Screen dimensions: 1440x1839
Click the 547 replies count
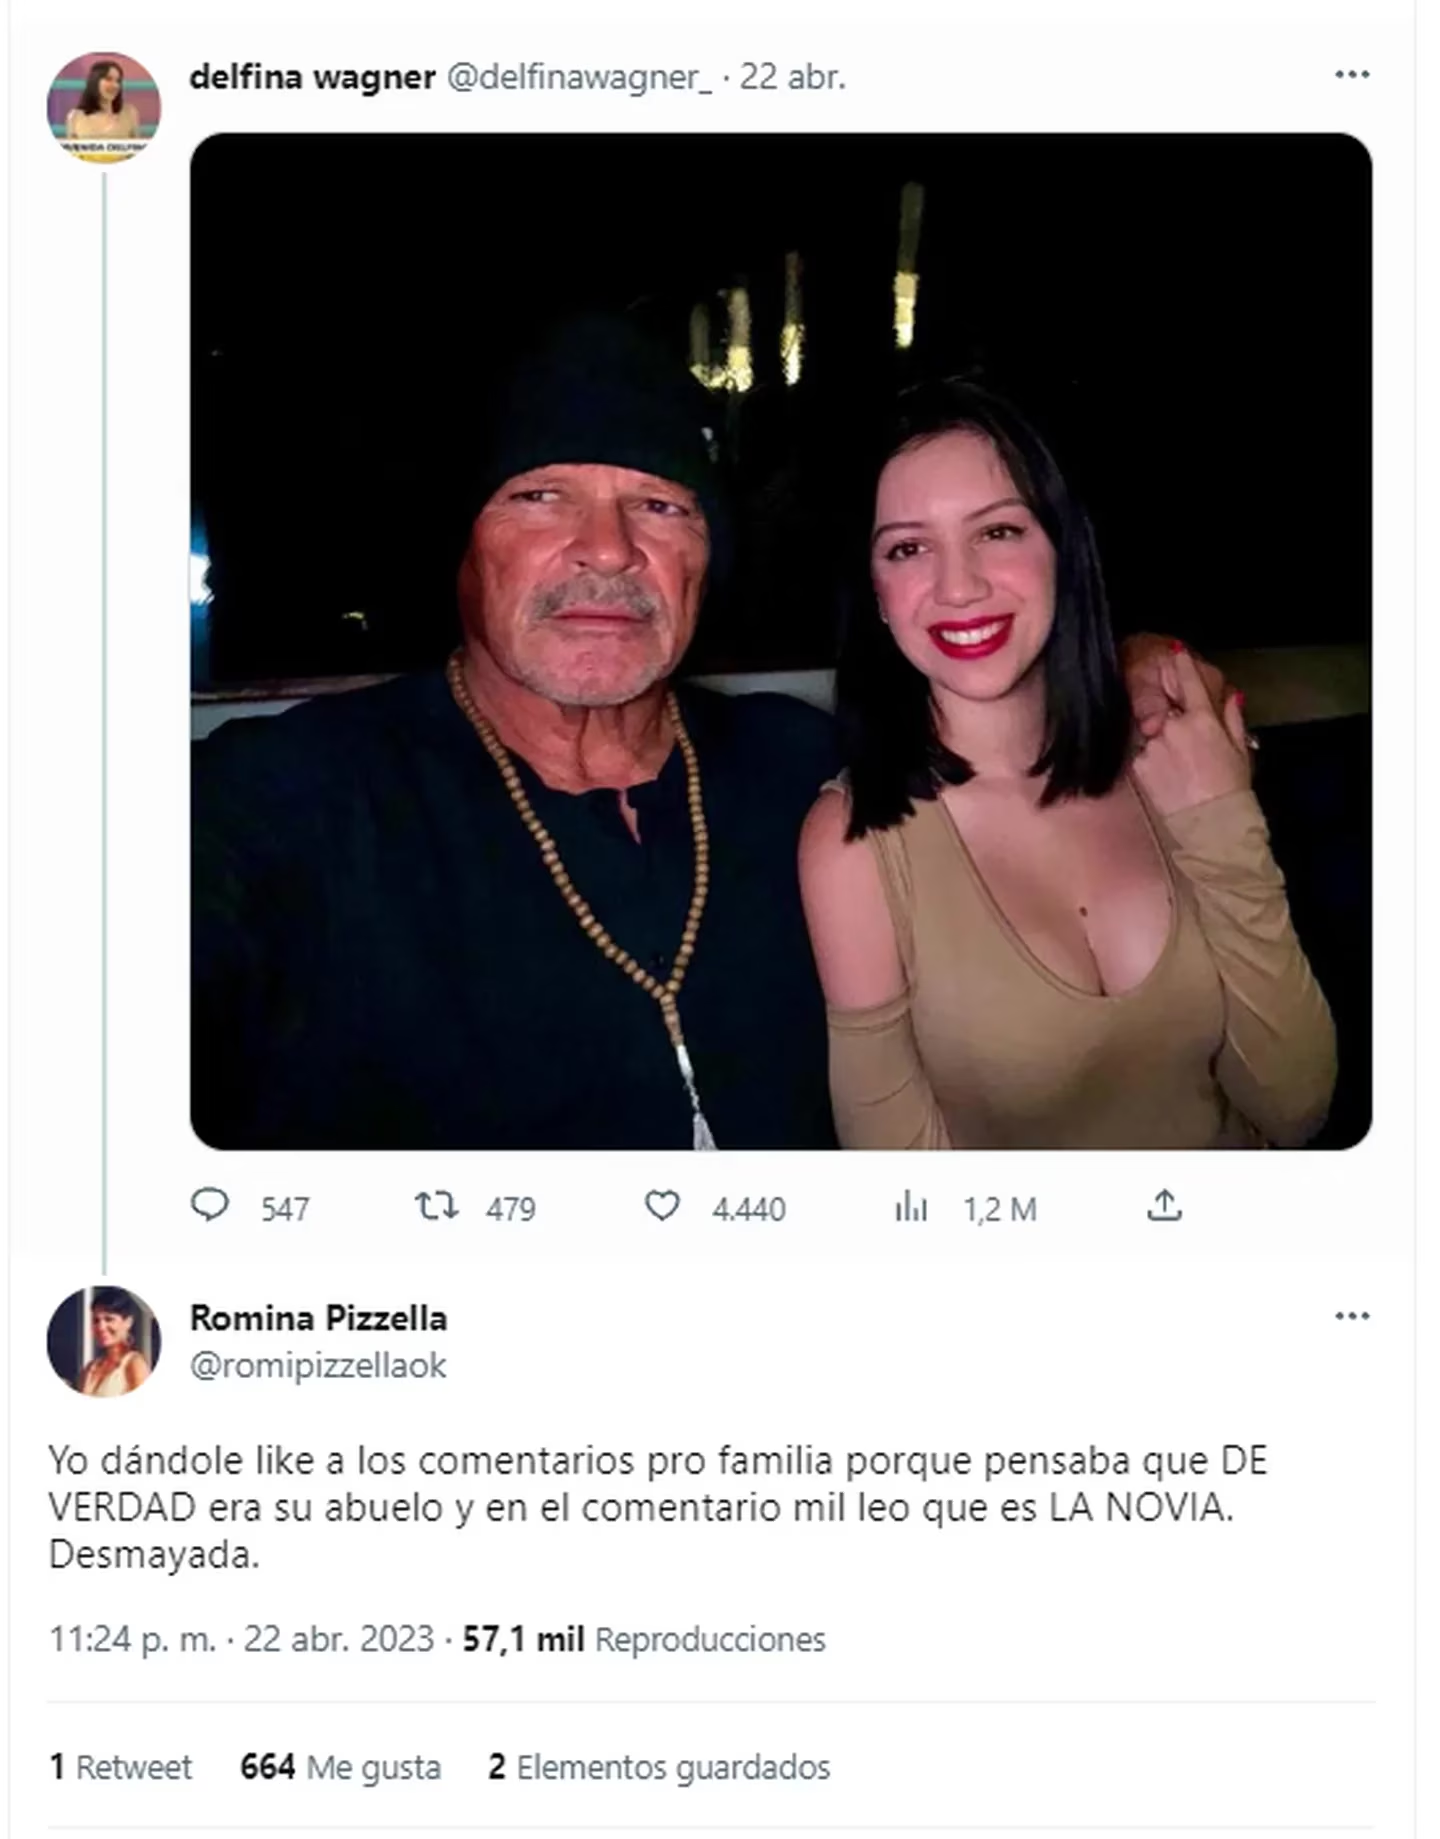tap(285, 1209)
